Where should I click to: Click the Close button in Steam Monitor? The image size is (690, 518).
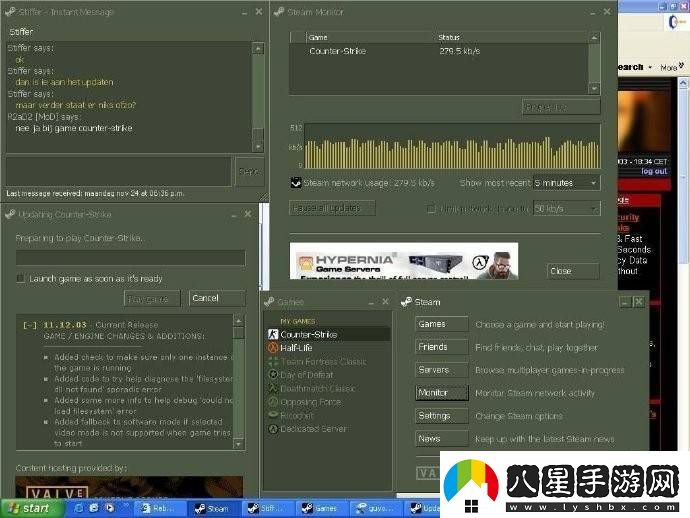click(x=573, y=271)
